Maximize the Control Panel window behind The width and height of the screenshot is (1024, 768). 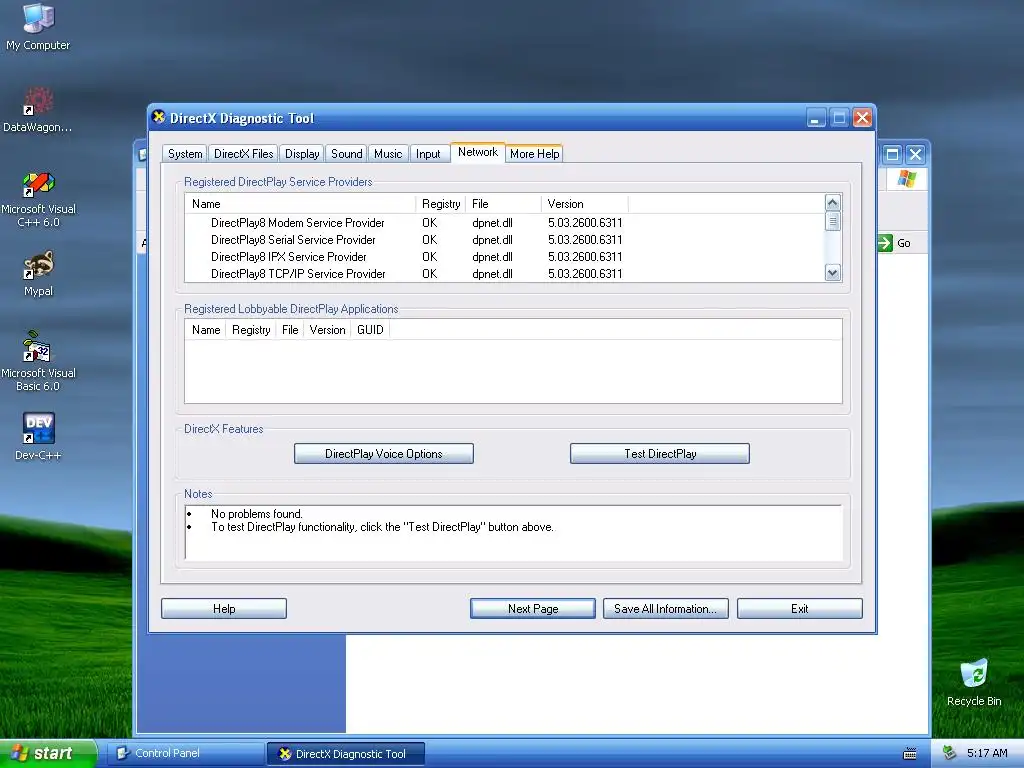pos(892,154)
